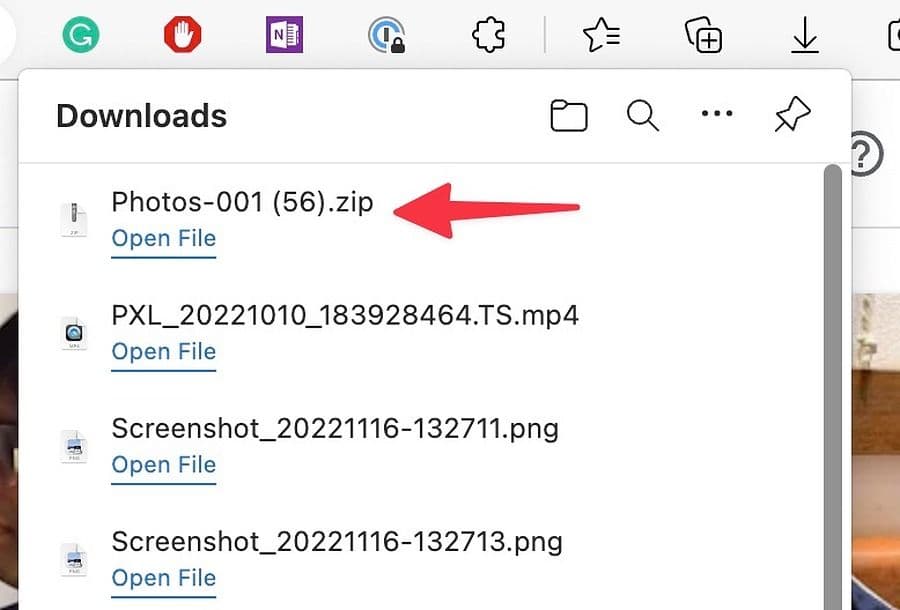Open more download options menu
Screen dimensions: 900x610
(717, 114)
